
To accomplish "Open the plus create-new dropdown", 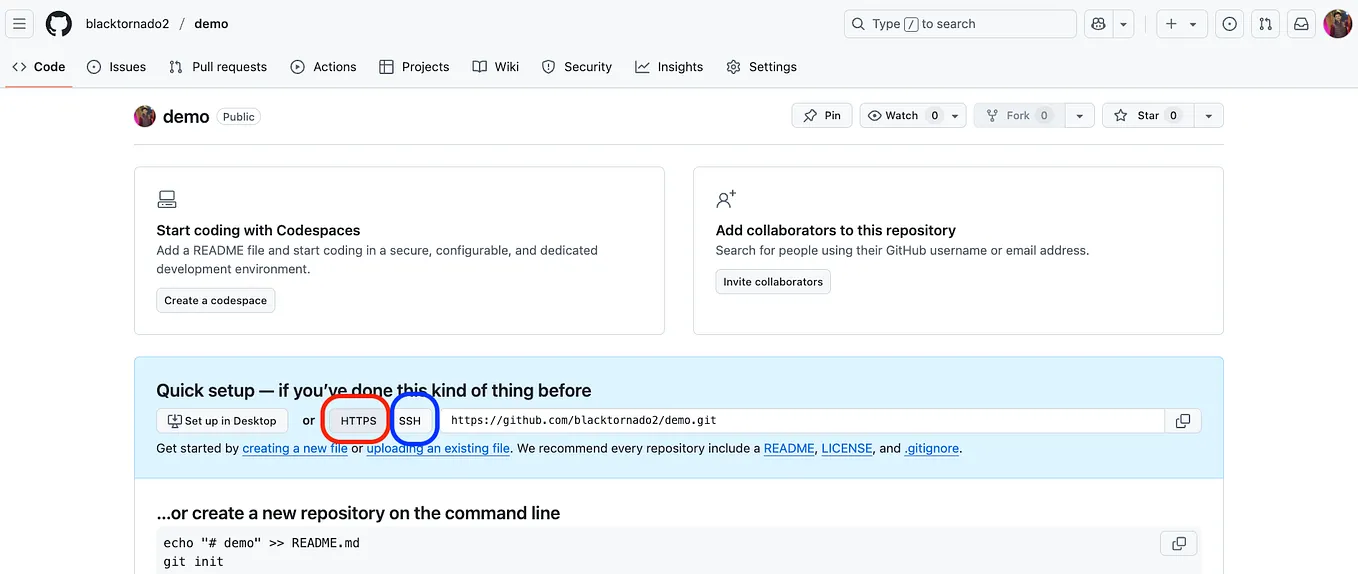I will [1181, 24].
